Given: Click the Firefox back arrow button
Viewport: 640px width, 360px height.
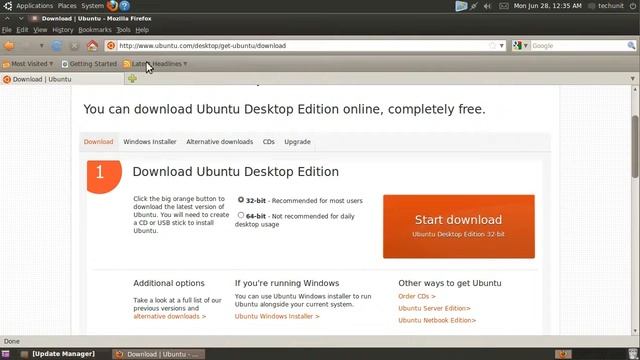Looking at the screenshot, I should 9,46.
